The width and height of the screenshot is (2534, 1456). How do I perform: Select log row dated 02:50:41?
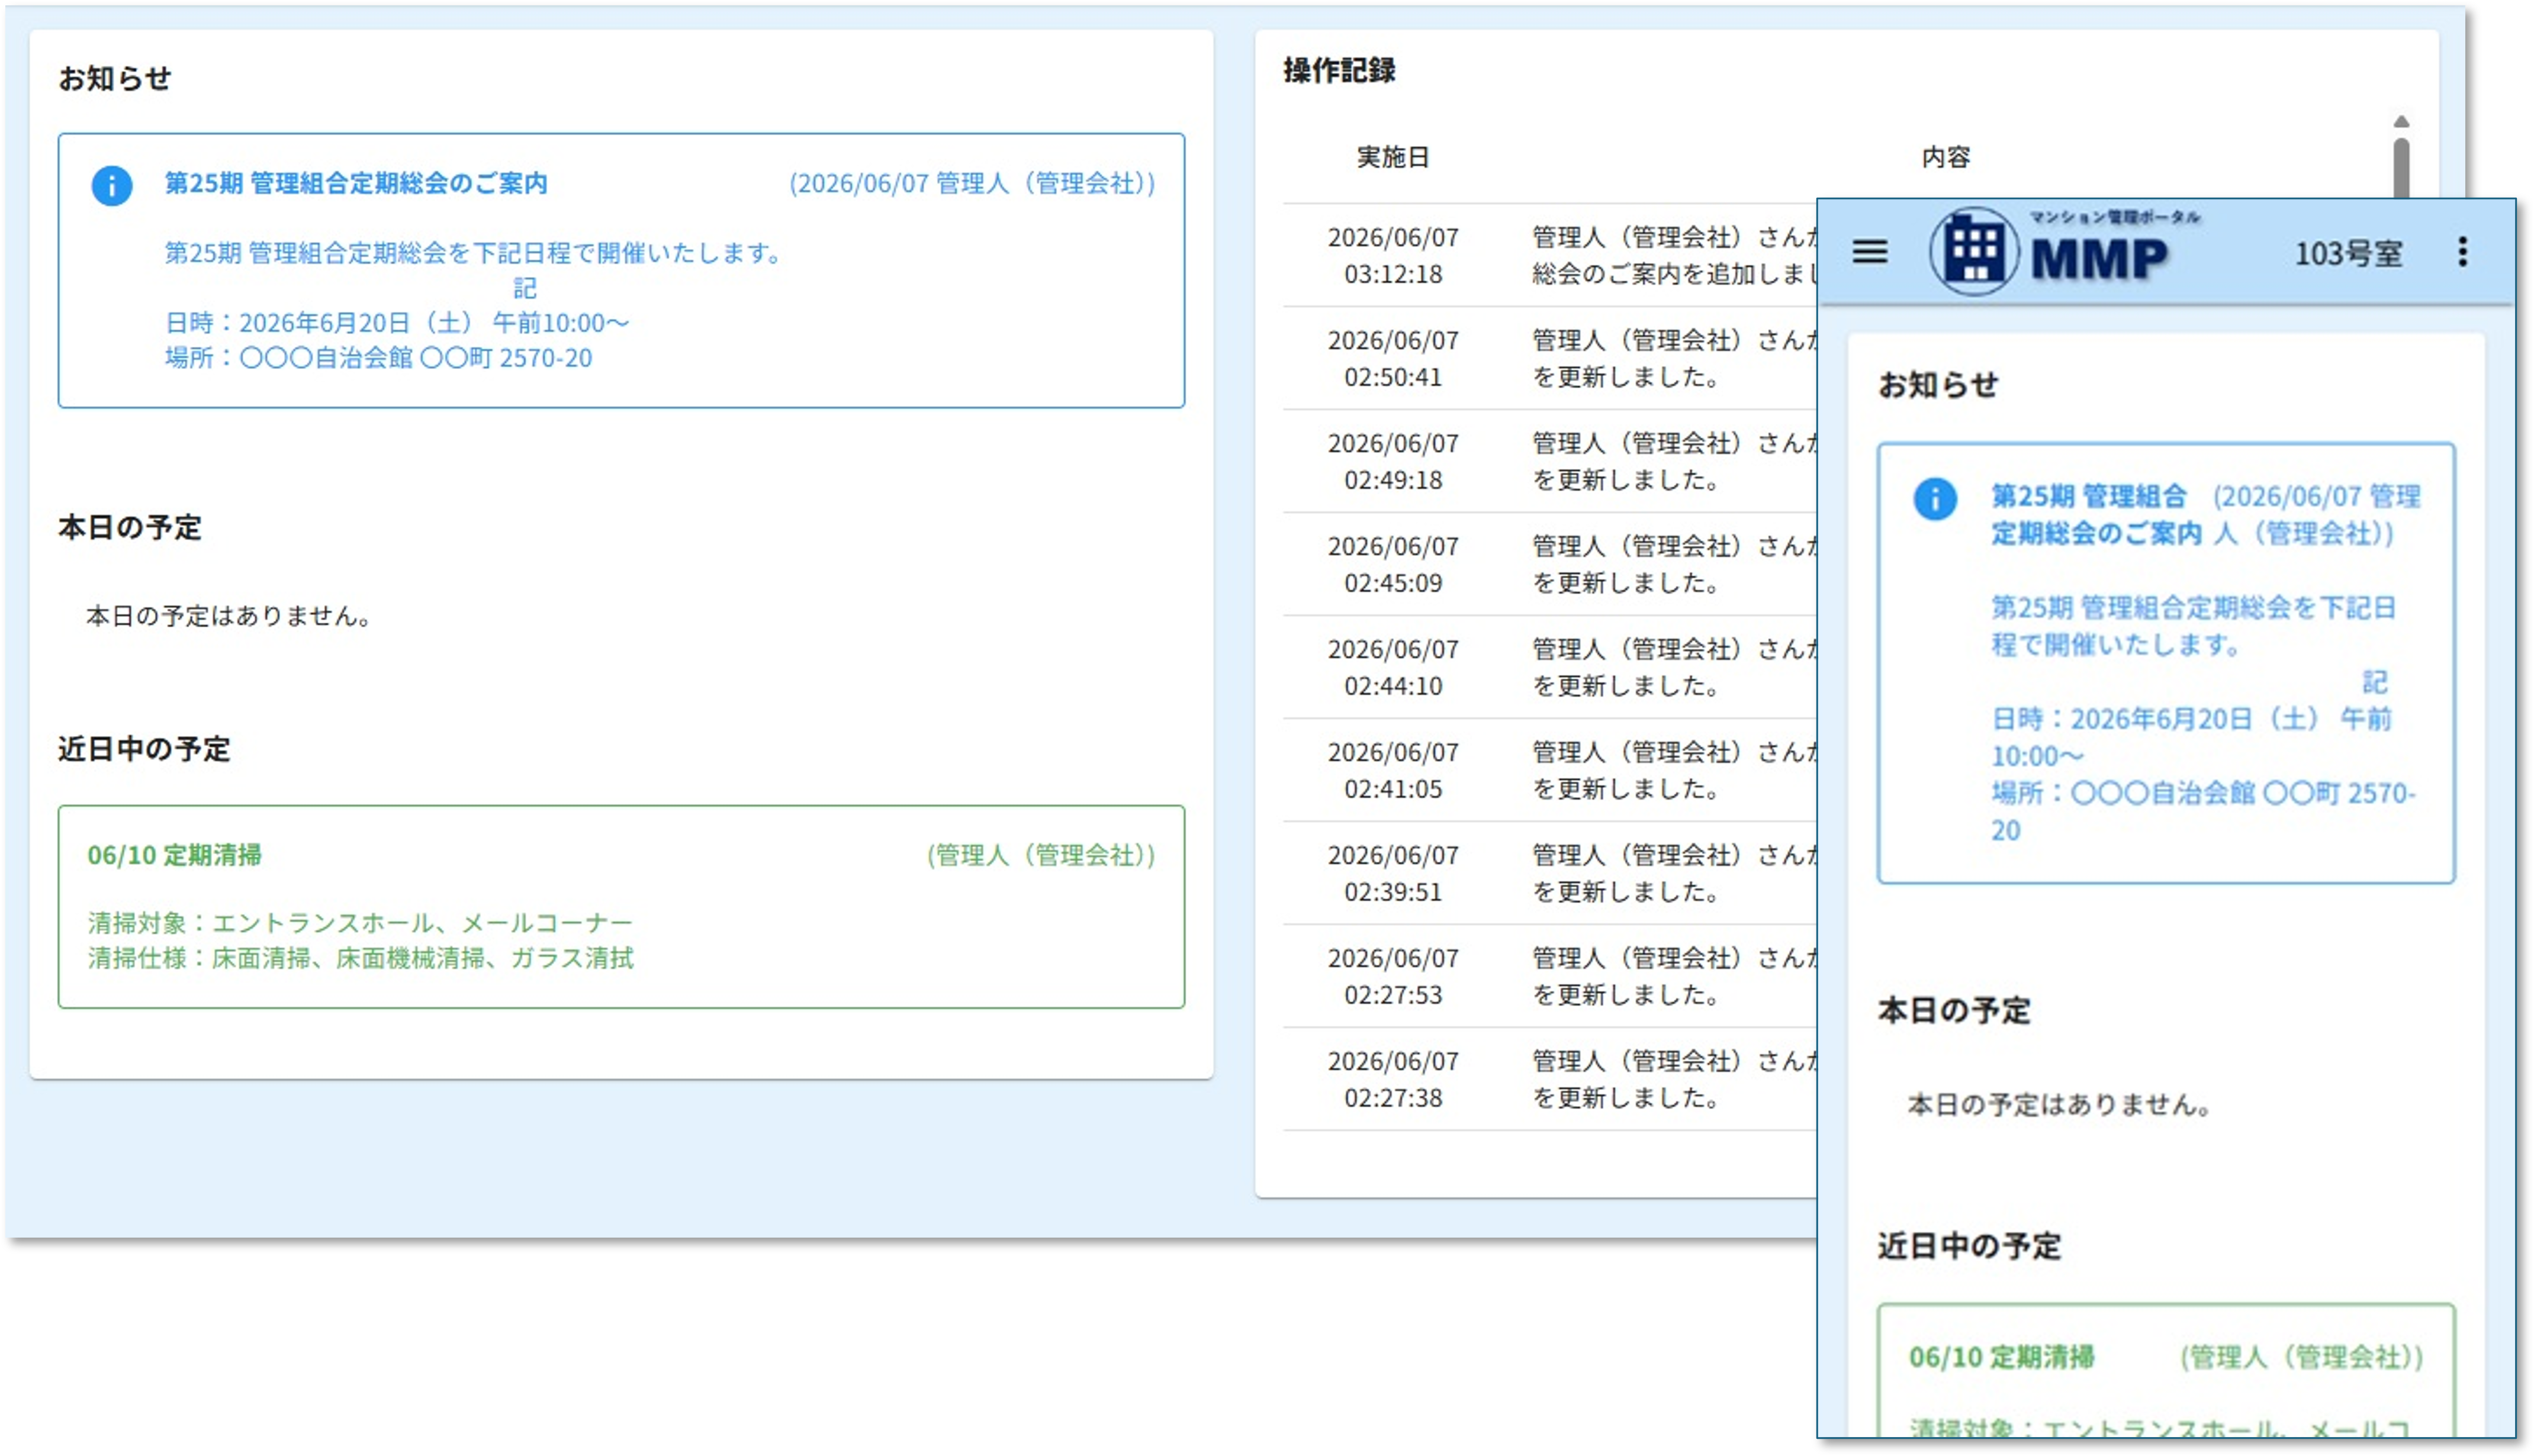click(x=1550, y=358)
